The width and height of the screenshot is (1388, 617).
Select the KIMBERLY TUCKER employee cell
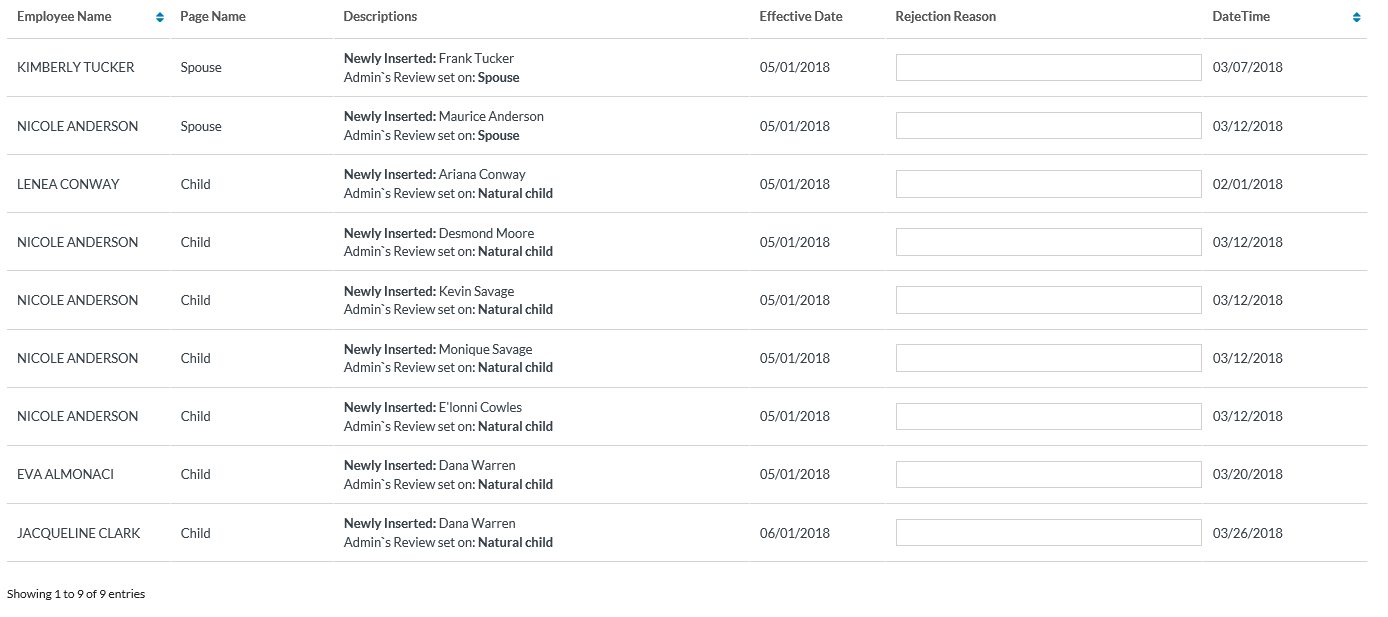coord(75,67)
